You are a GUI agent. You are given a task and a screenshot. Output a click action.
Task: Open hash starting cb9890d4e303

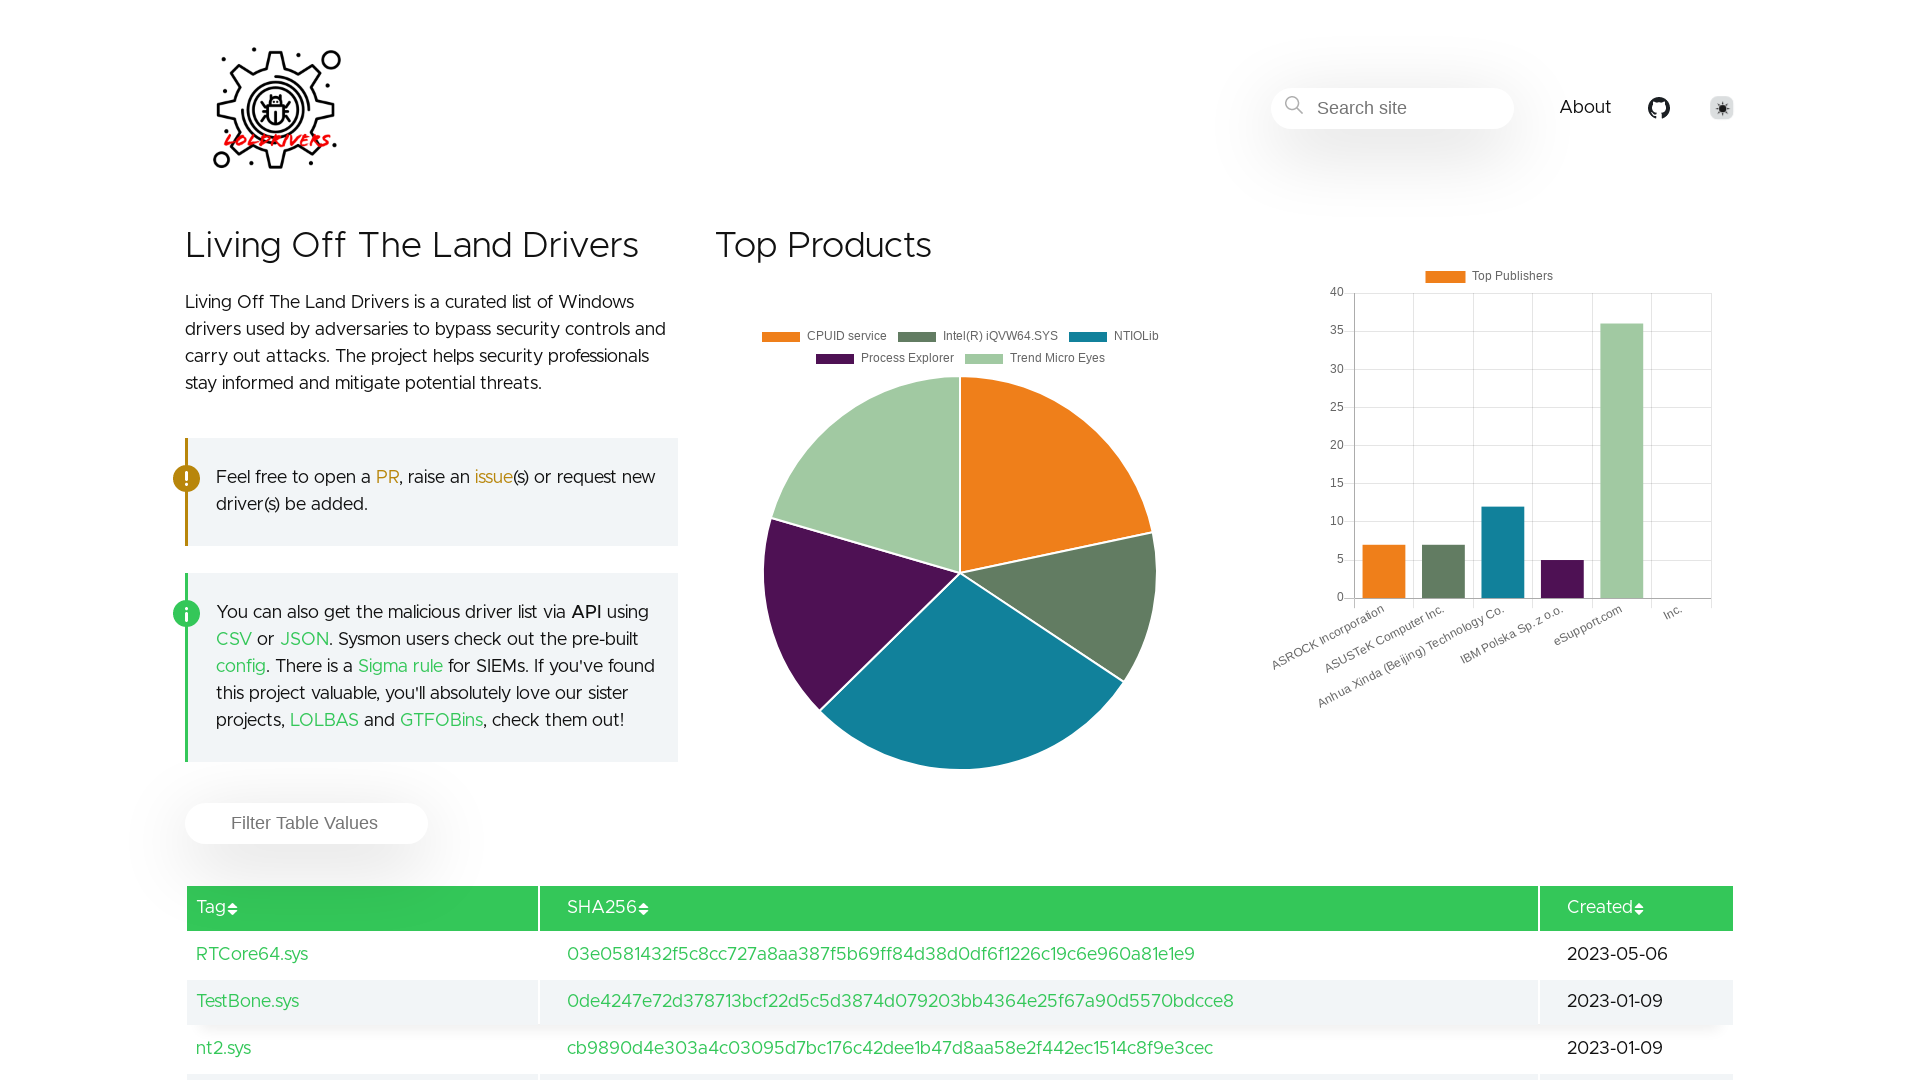coord(890,1049)
